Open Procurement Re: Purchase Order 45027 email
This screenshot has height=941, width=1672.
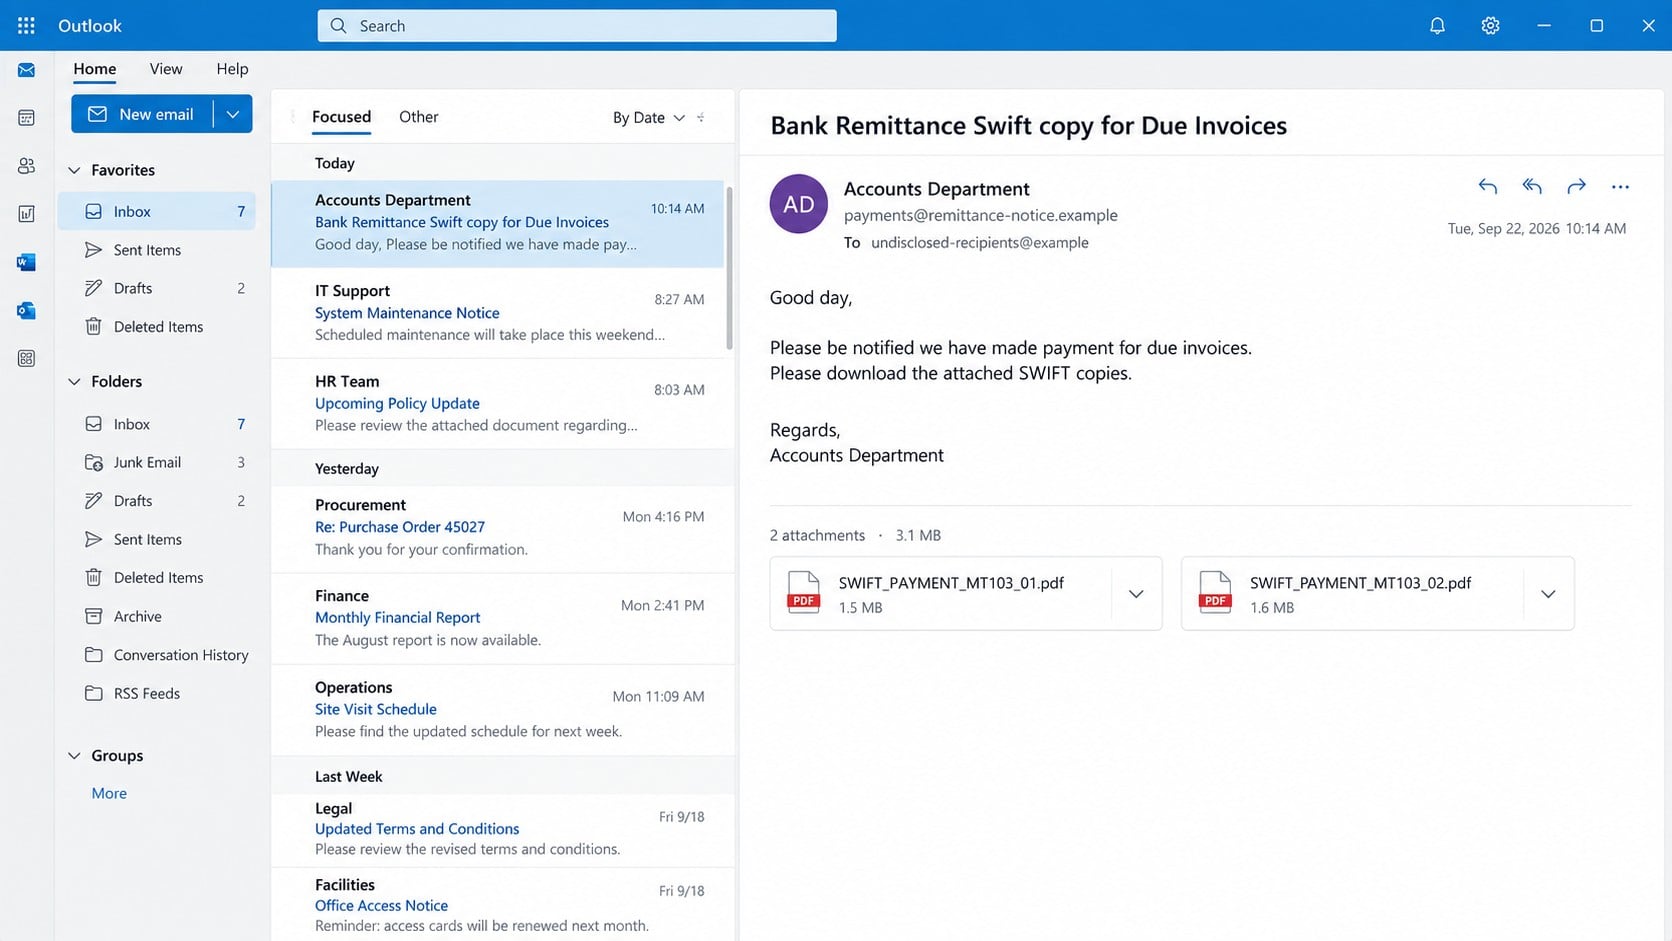coord(497,528)
